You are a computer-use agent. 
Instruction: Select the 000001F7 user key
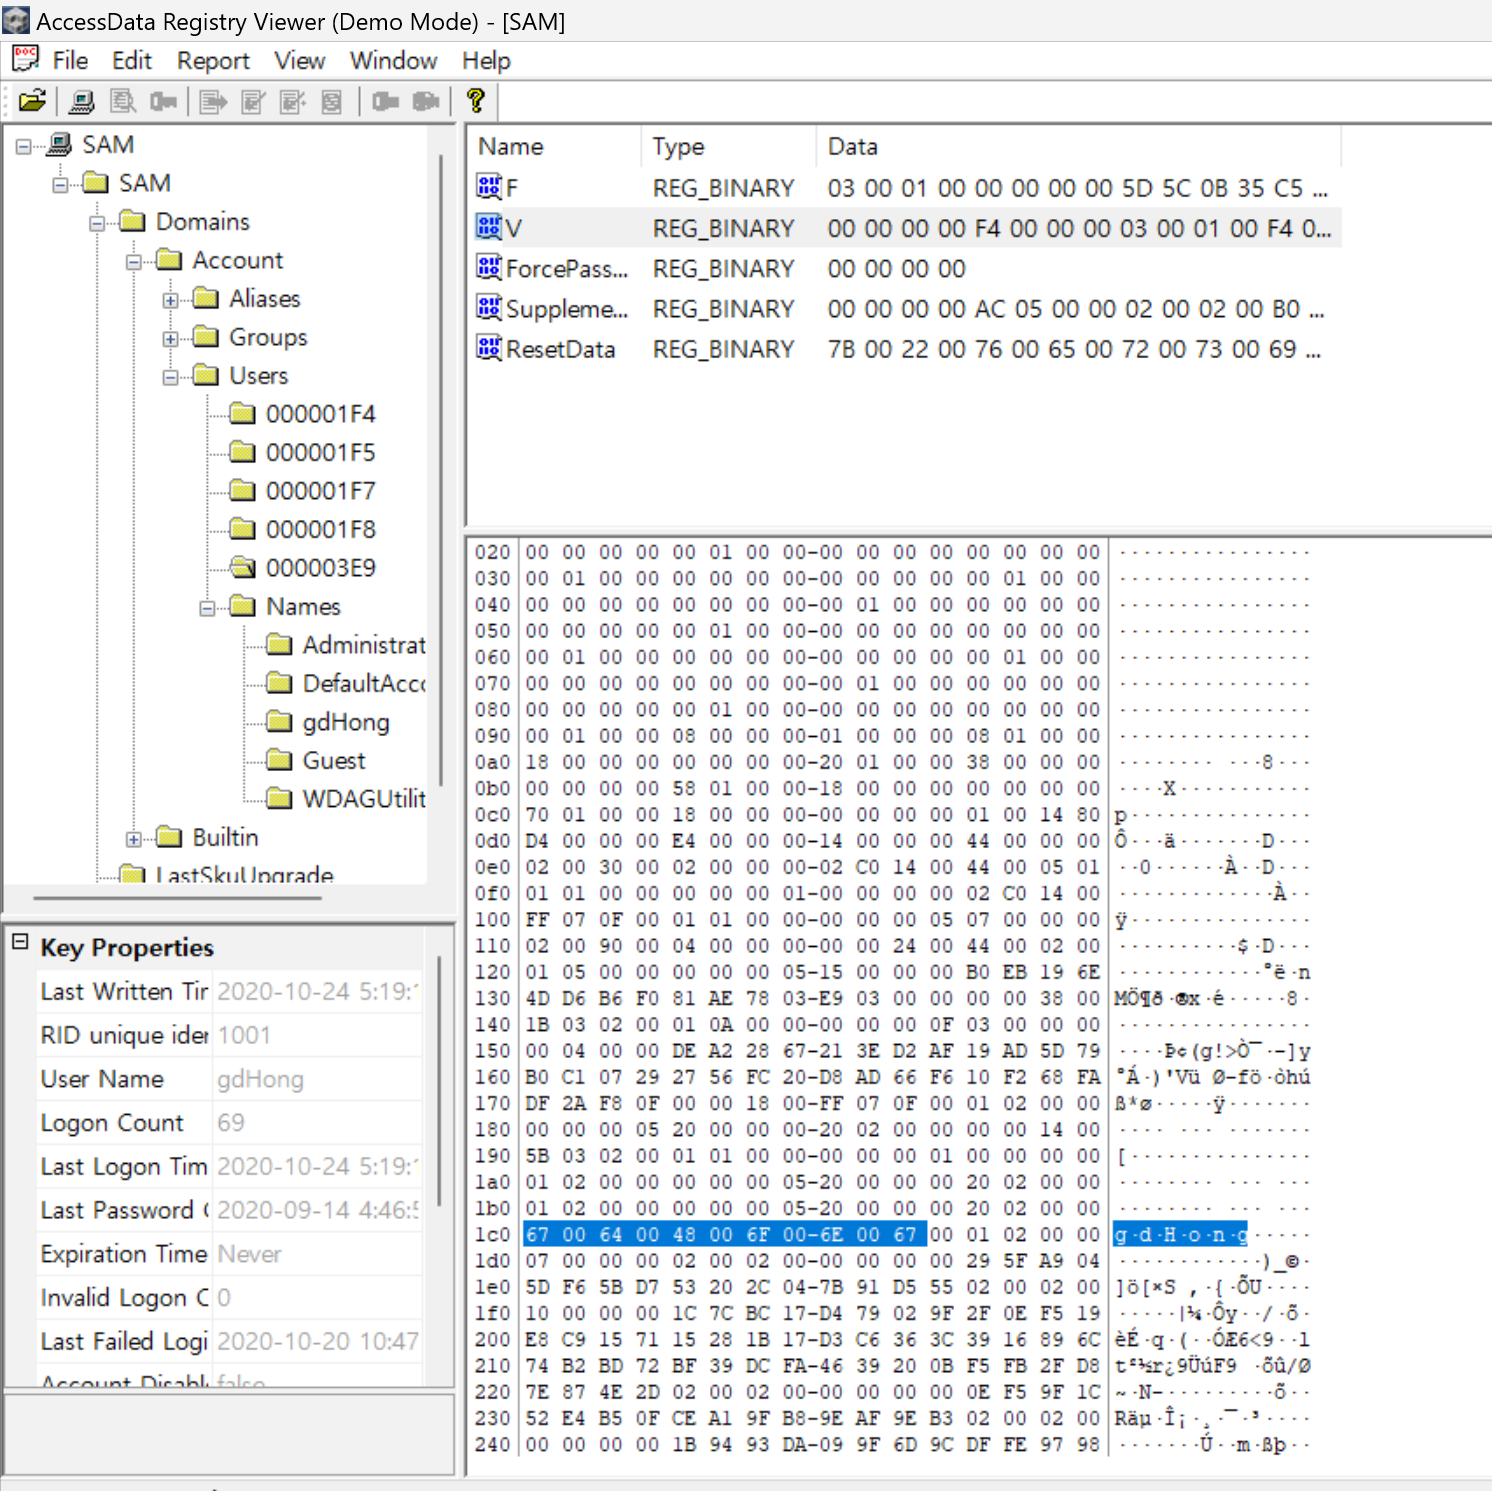point(320,490)
